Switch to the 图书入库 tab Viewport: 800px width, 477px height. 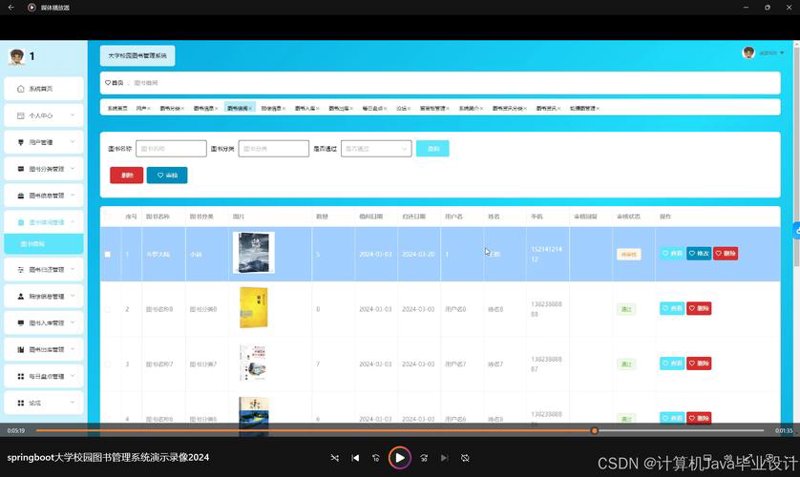307,109
